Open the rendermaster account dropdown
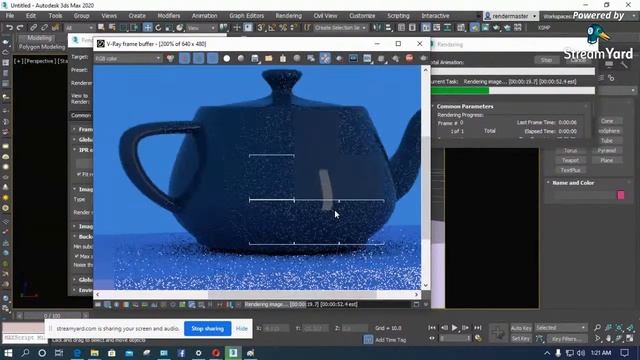This screenshot has height=360, width=640. pos(510,16)
